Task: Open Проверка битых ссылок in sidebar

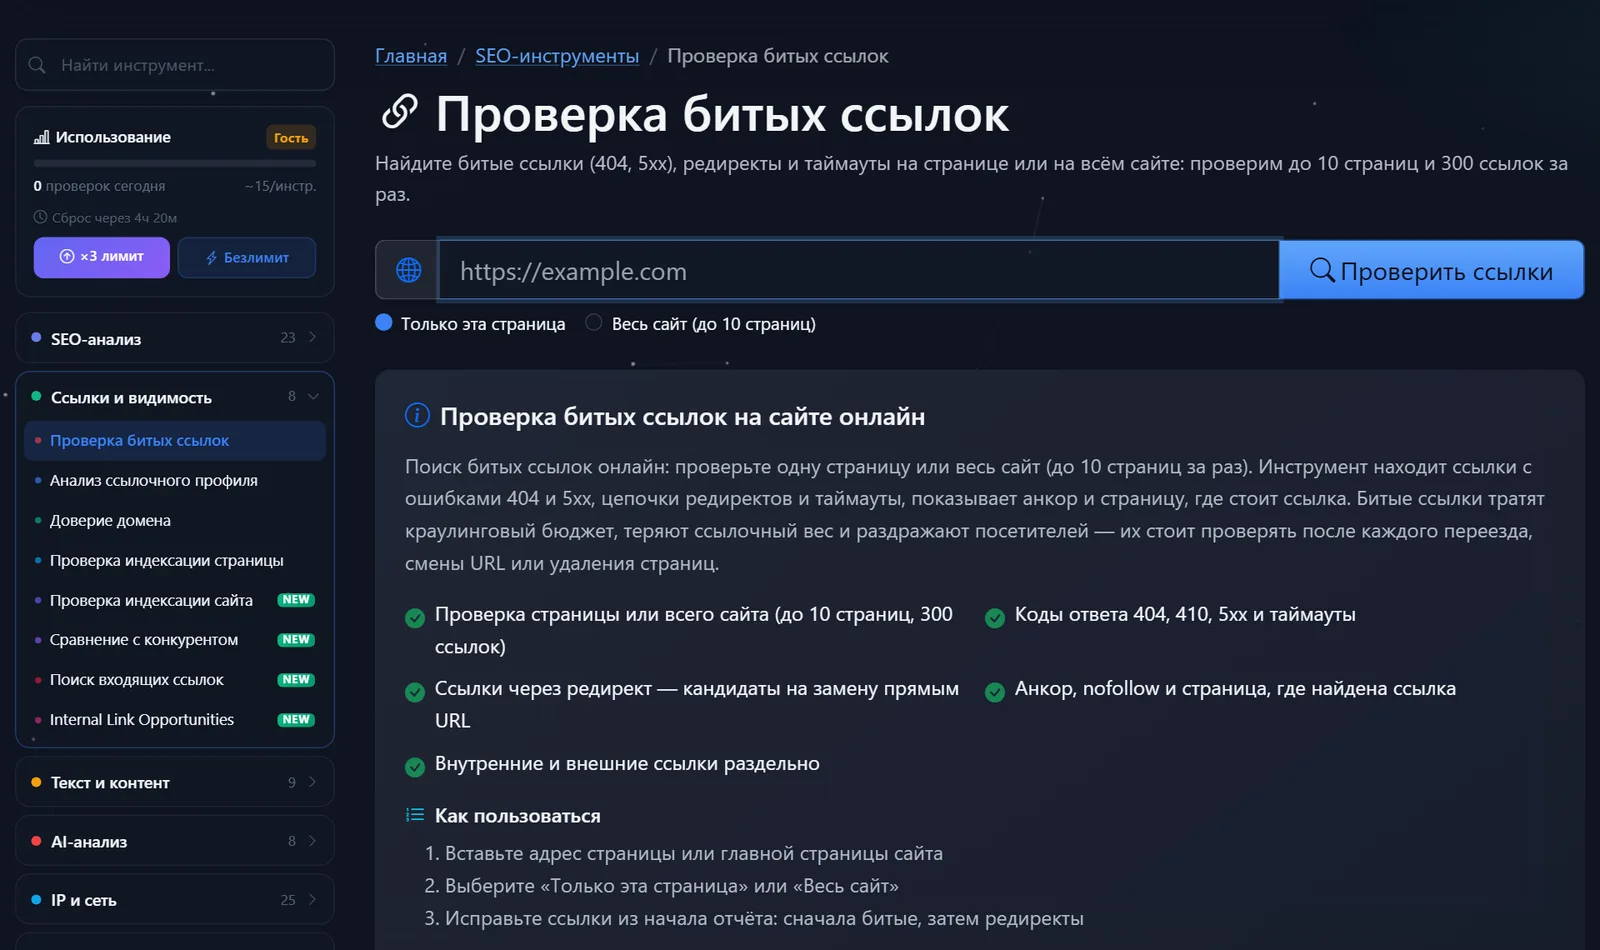Action: coord(175,440)
